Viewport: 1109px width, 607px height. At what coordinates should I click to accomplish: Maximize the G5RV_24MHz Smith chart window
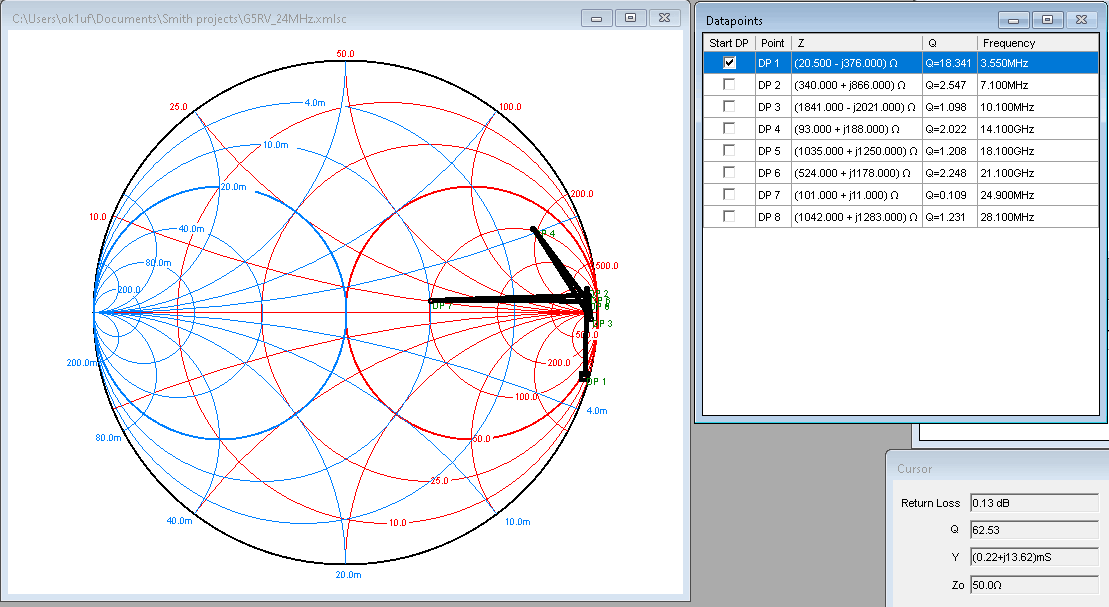point(630,18)
